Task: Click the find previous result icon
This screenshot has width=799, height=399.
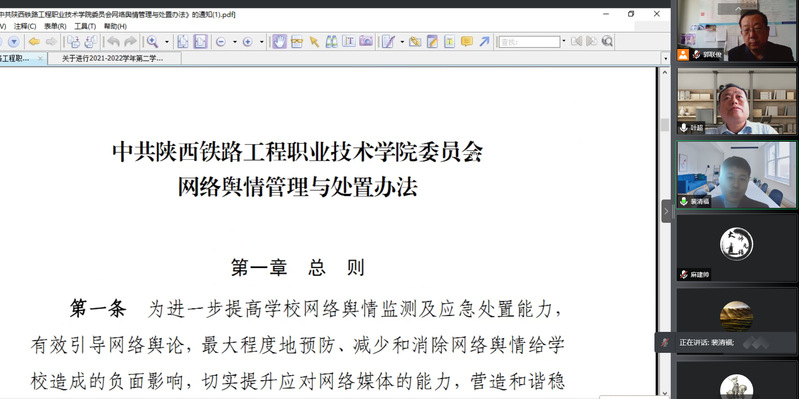Action: 576,41
